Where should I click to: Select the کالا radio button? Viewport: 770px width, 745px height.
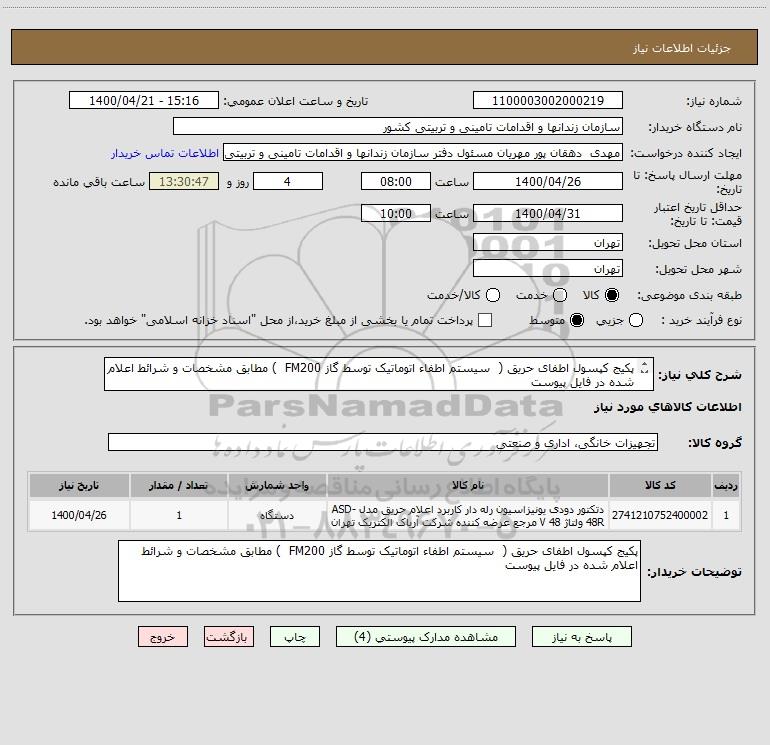point(612,295)
